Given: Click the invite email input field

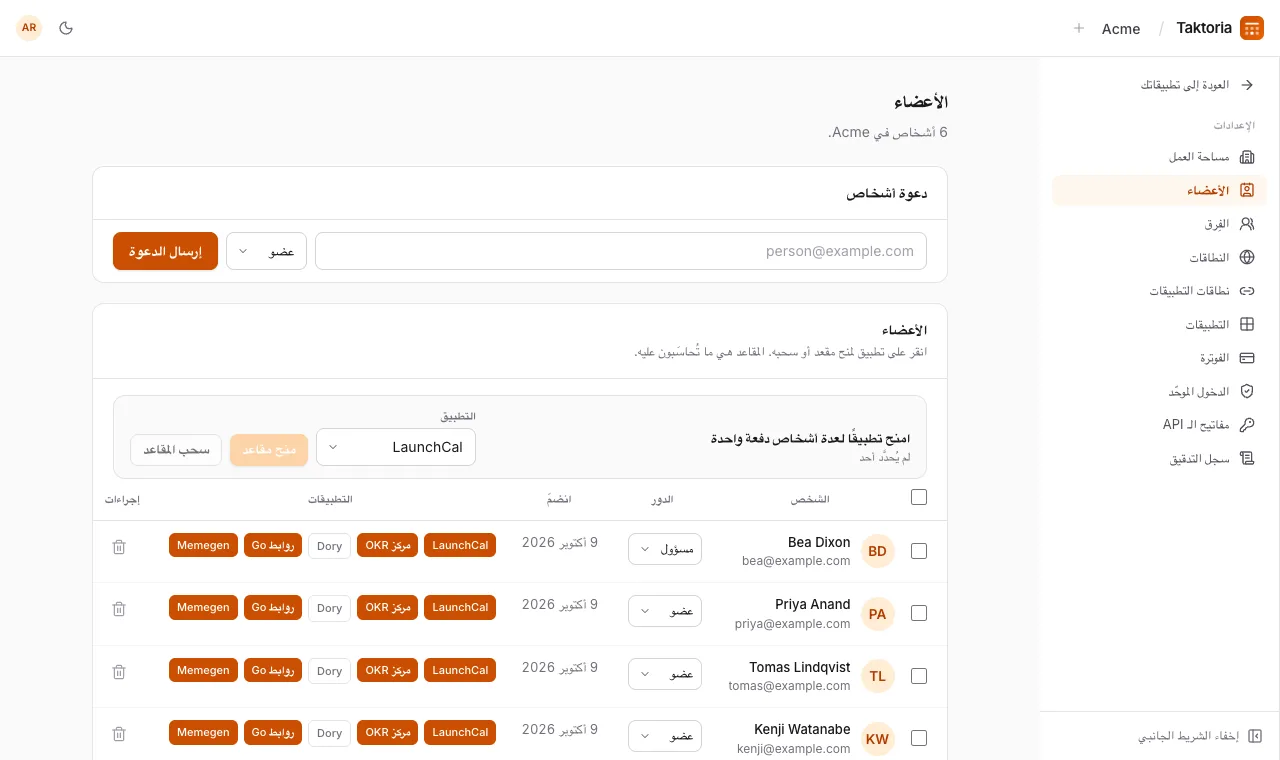Looking at the screenshot, I should pyautogui.click(x=621, y=251).
